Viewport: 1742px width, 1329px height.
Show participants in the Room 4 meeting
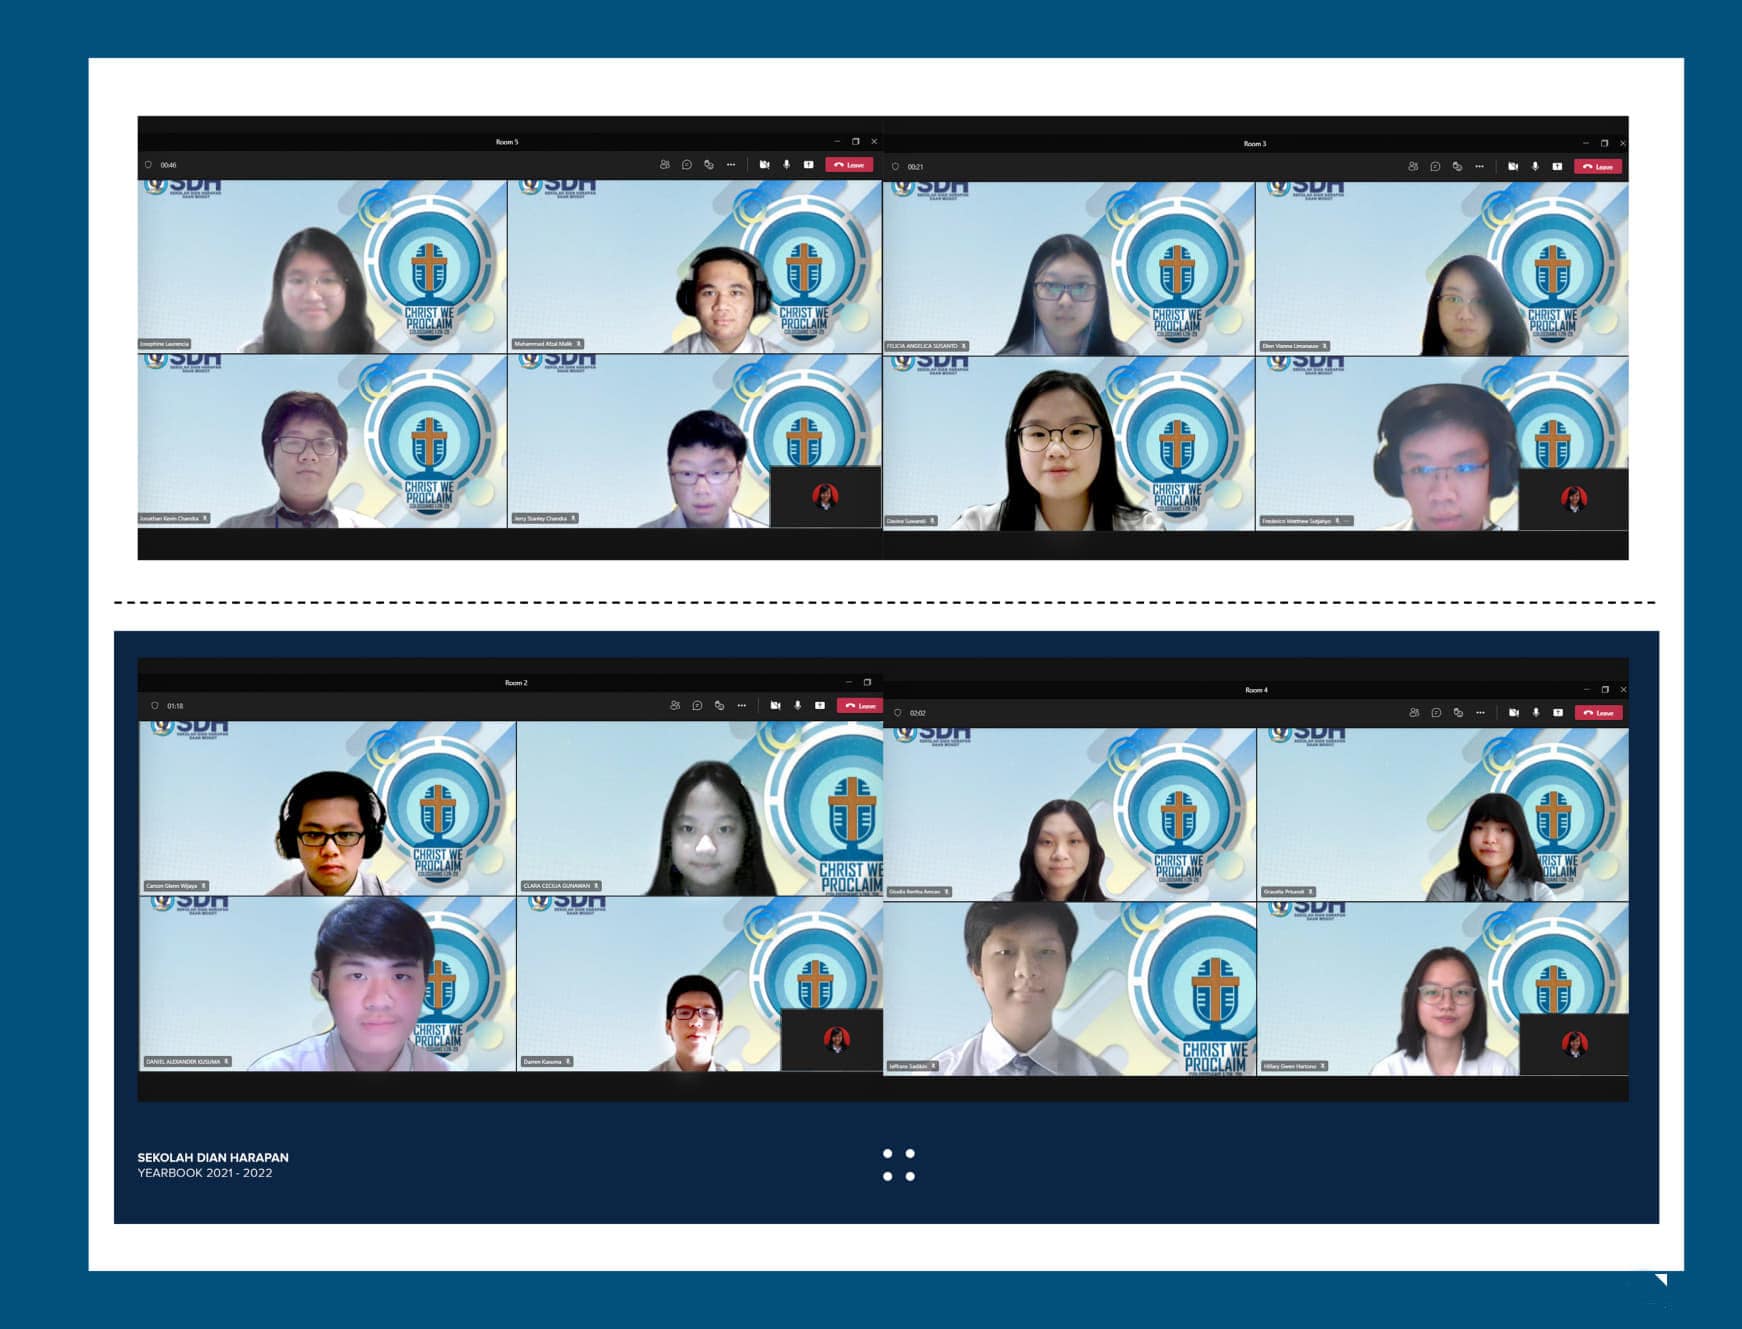[1414, 713]
